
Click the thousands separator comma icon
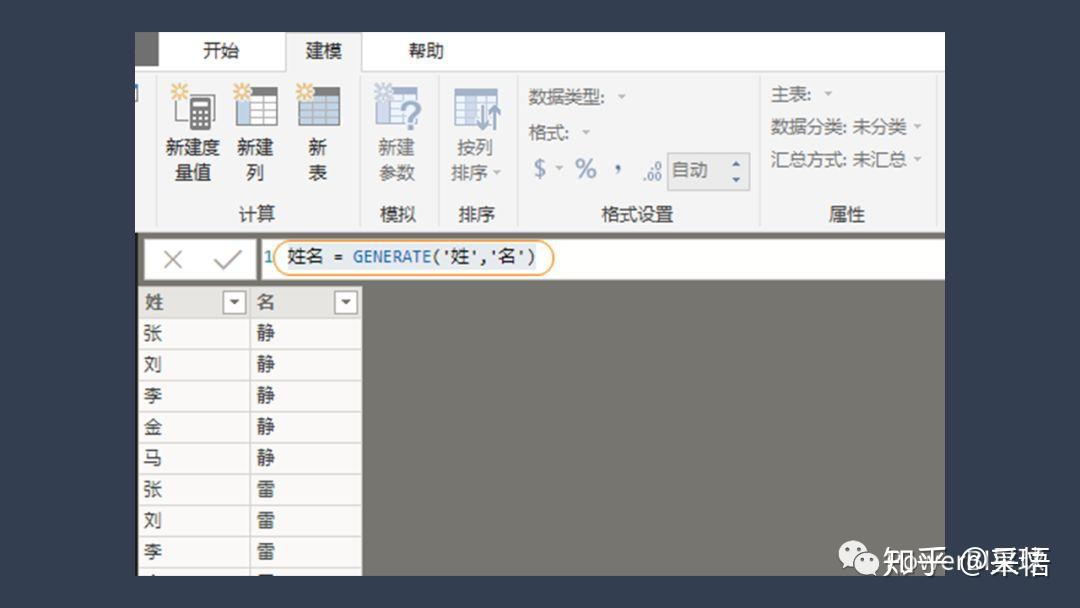click(x=618, y=169)
